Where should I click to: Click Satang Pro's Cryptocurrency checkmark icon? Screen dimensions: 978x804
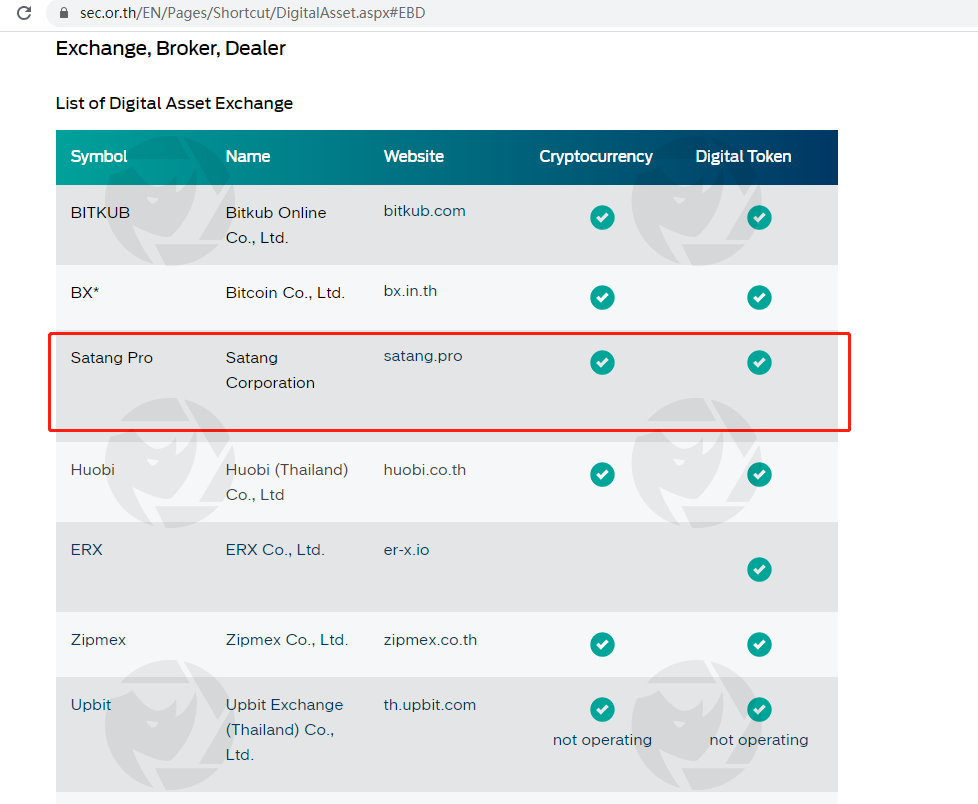[x=602, y=362]
